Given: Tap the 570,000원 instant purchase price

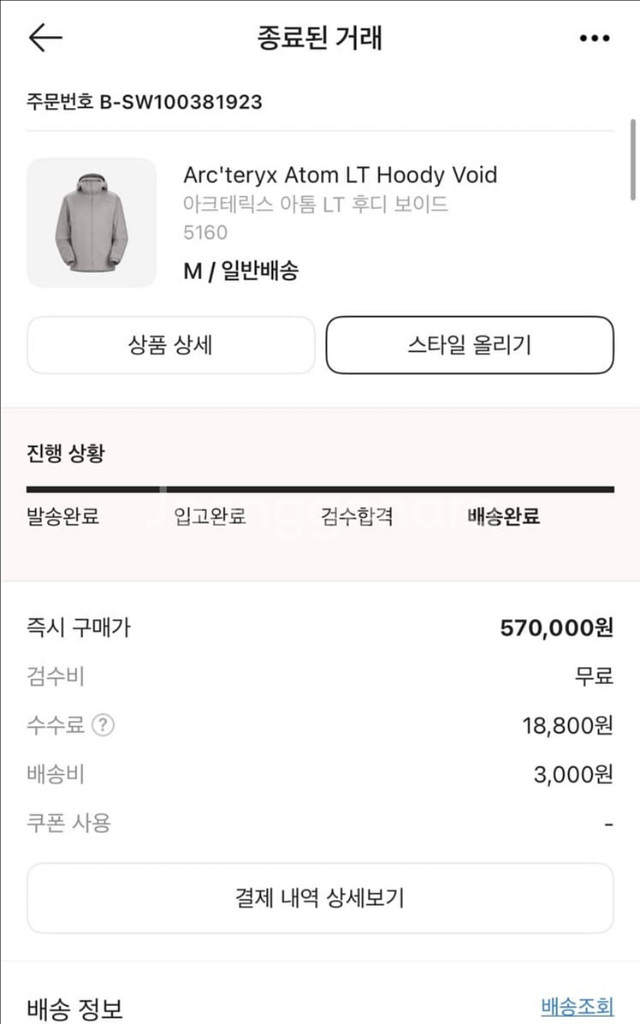Looking at the screenshot, I should pos(556,628).
